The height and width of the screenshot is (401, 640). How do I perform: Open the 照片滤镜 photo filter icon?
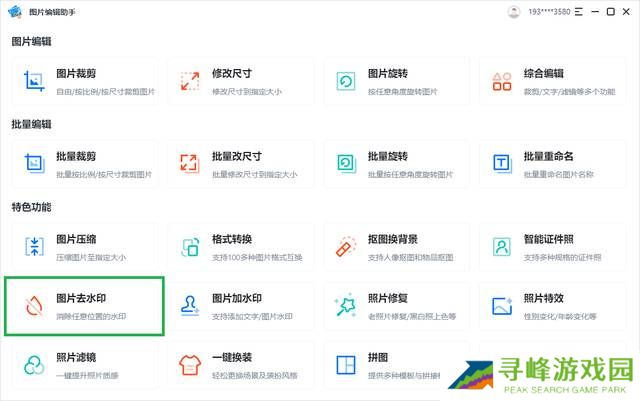pos(34,365)
